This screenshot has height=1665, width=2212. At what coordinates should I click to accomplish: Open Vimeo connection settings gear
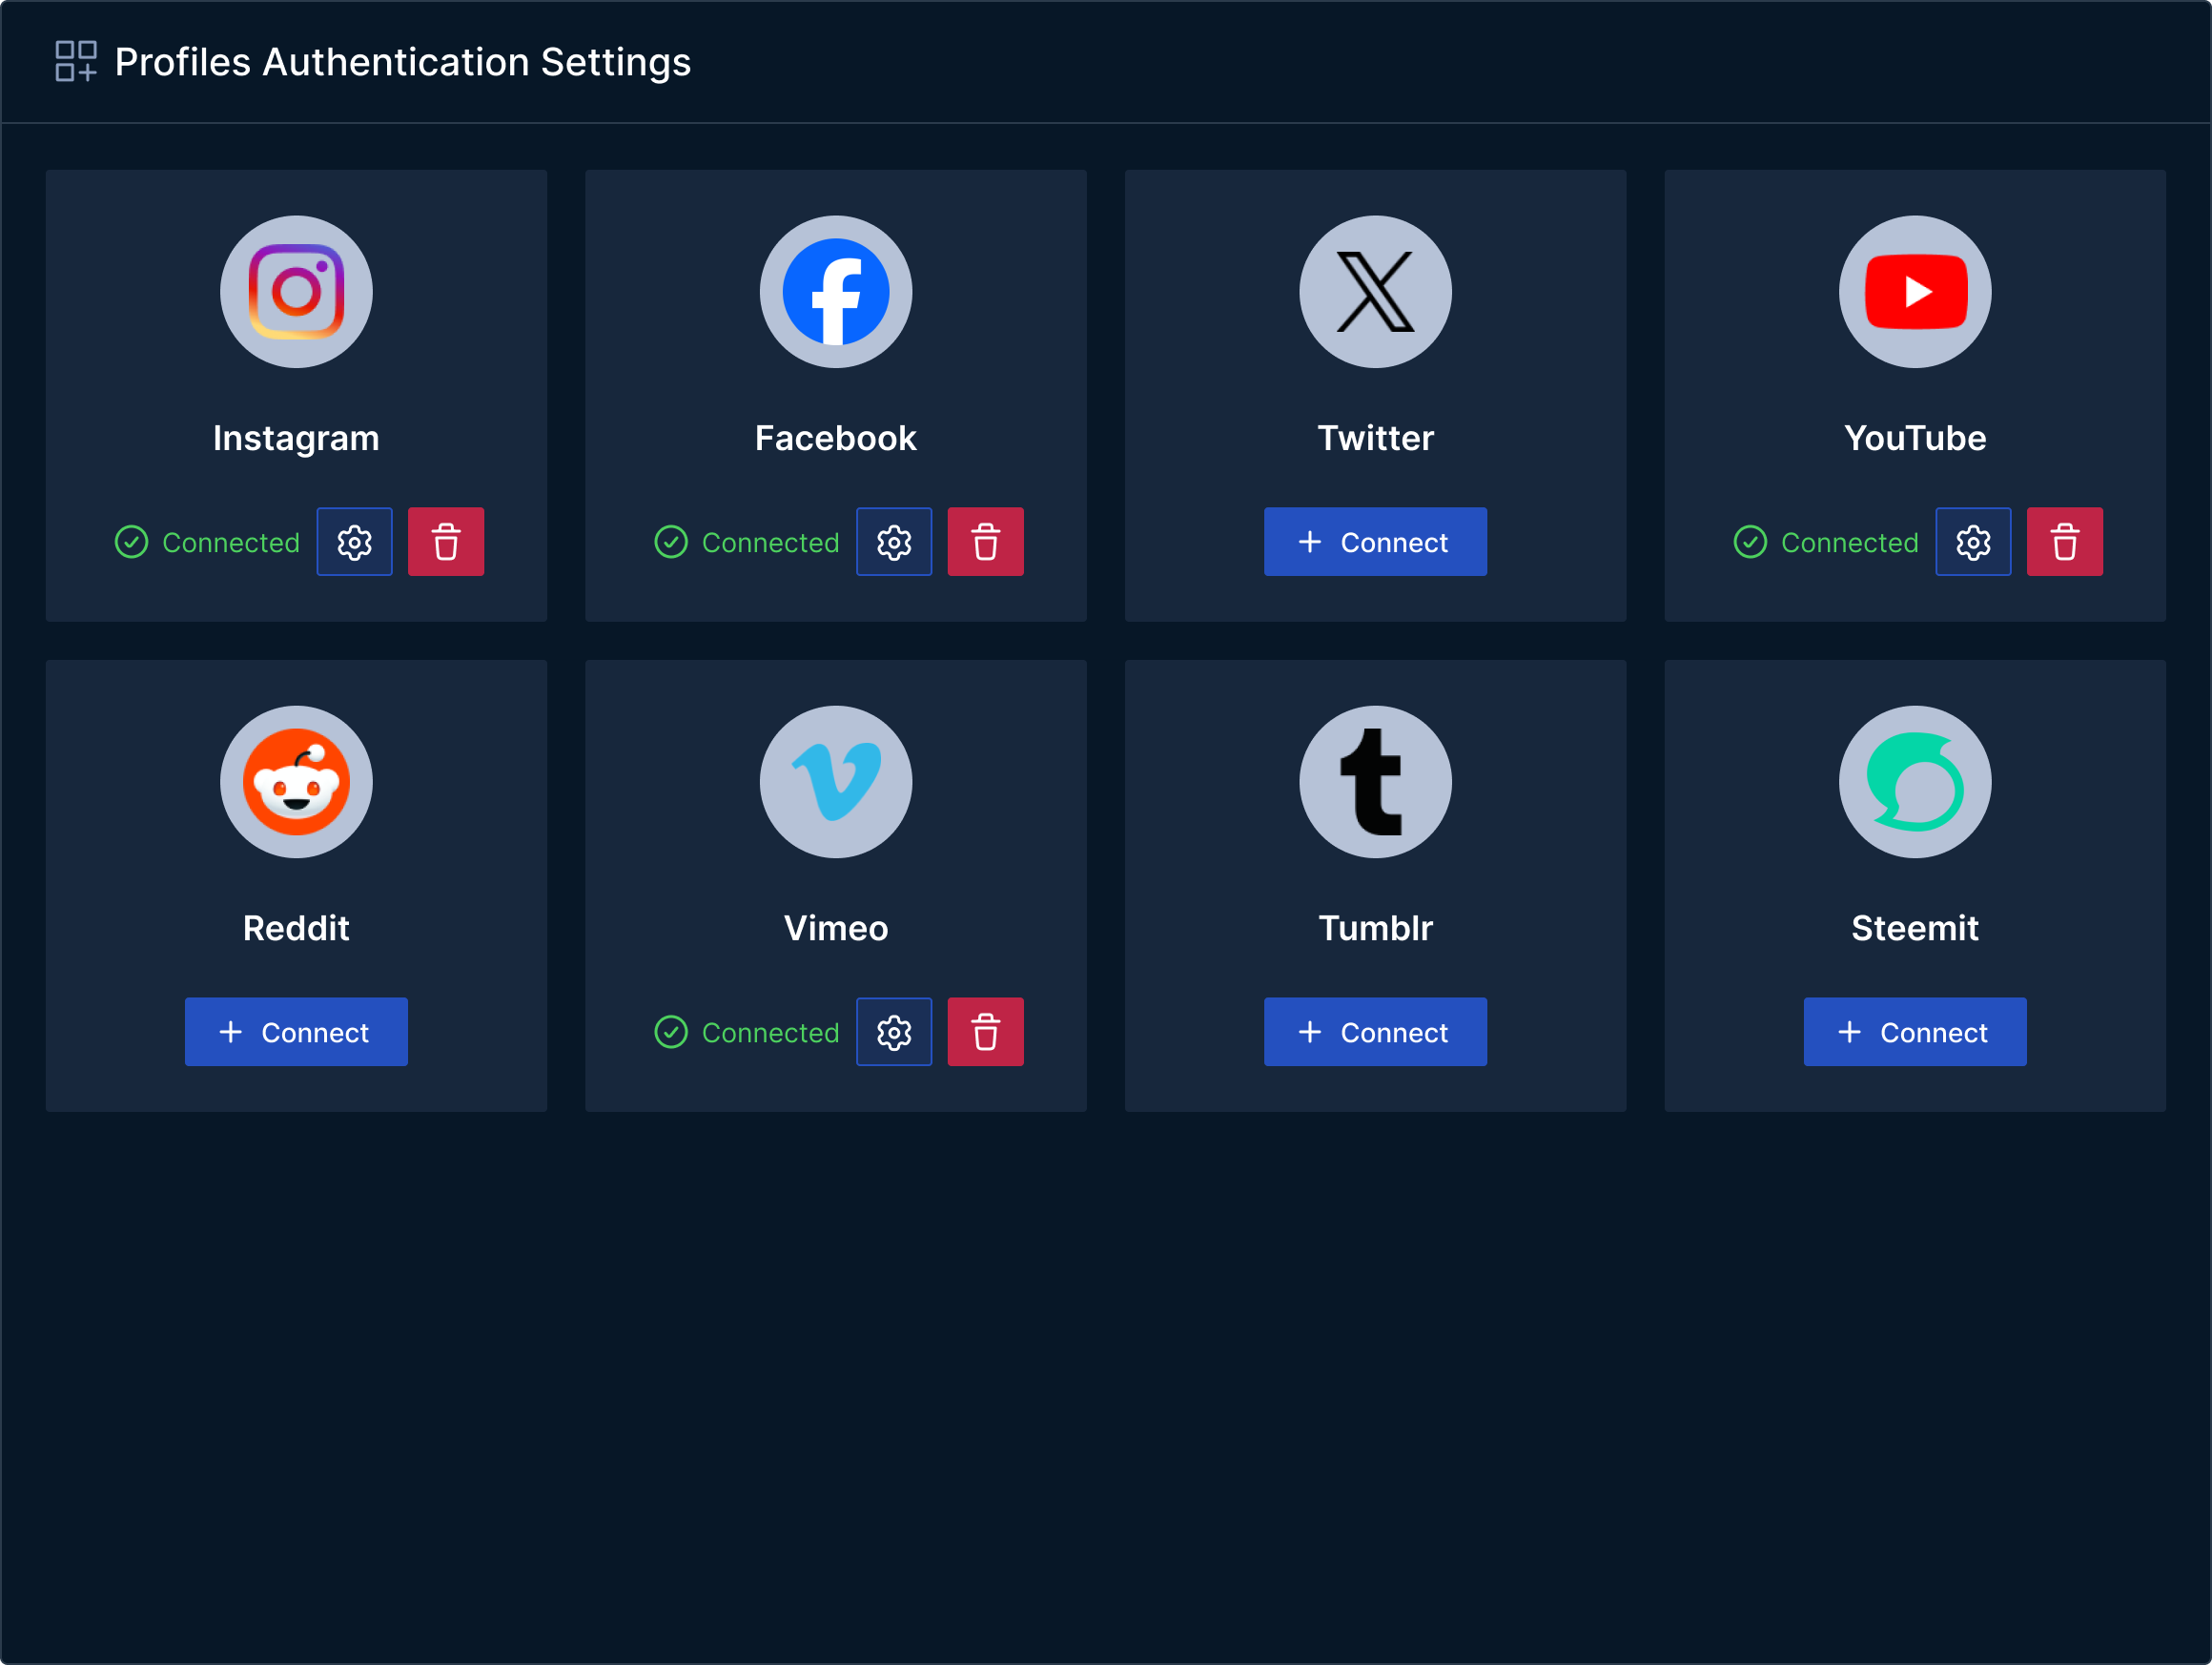(x=894, y=1032)
